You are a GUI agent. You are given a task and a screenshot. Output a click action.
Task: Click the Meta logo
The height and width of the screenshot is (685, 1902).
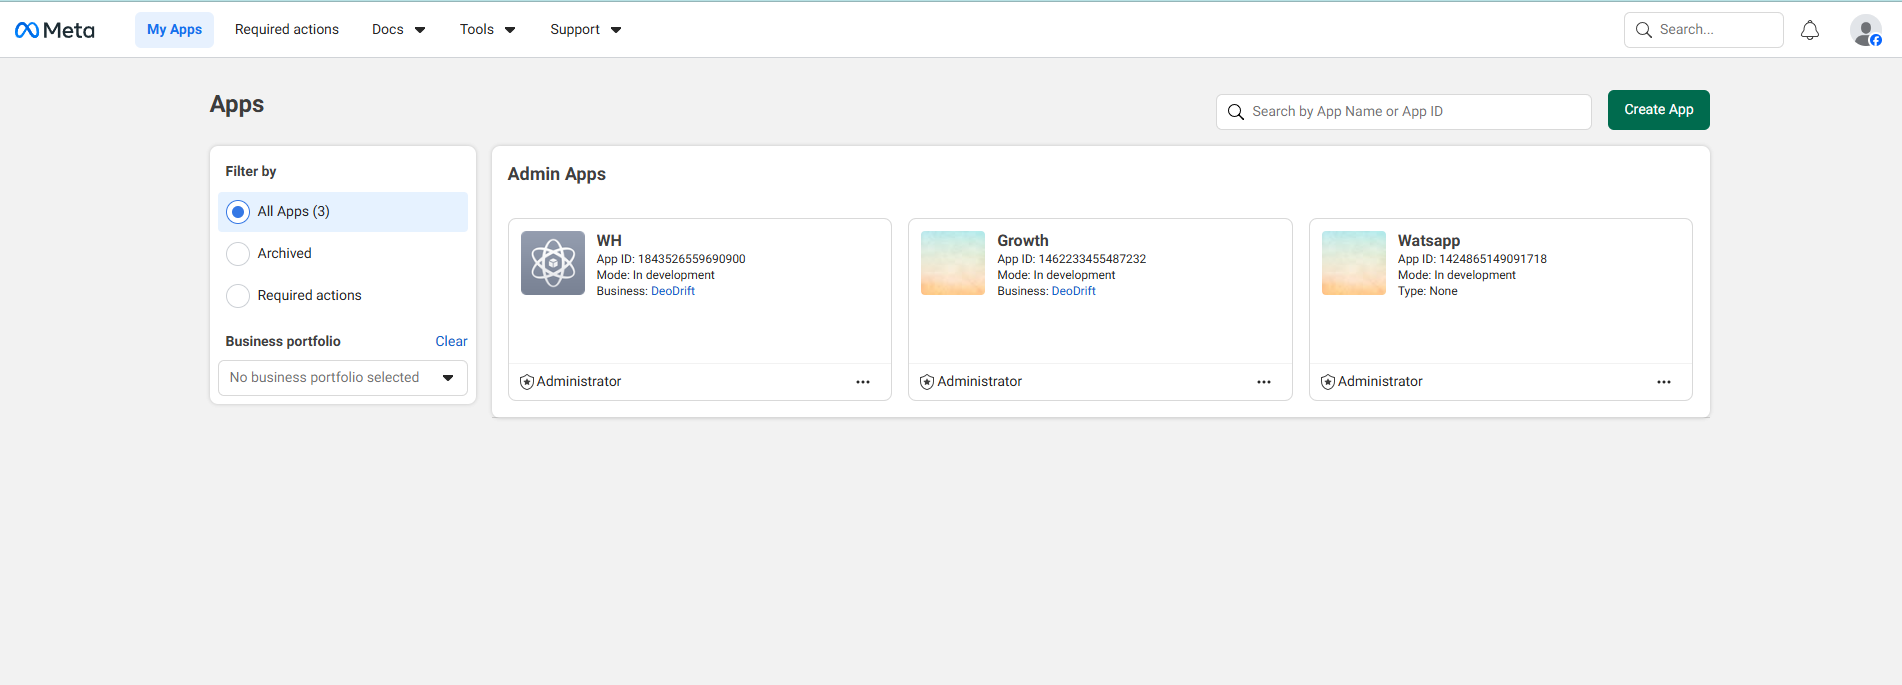pos(55,30)
